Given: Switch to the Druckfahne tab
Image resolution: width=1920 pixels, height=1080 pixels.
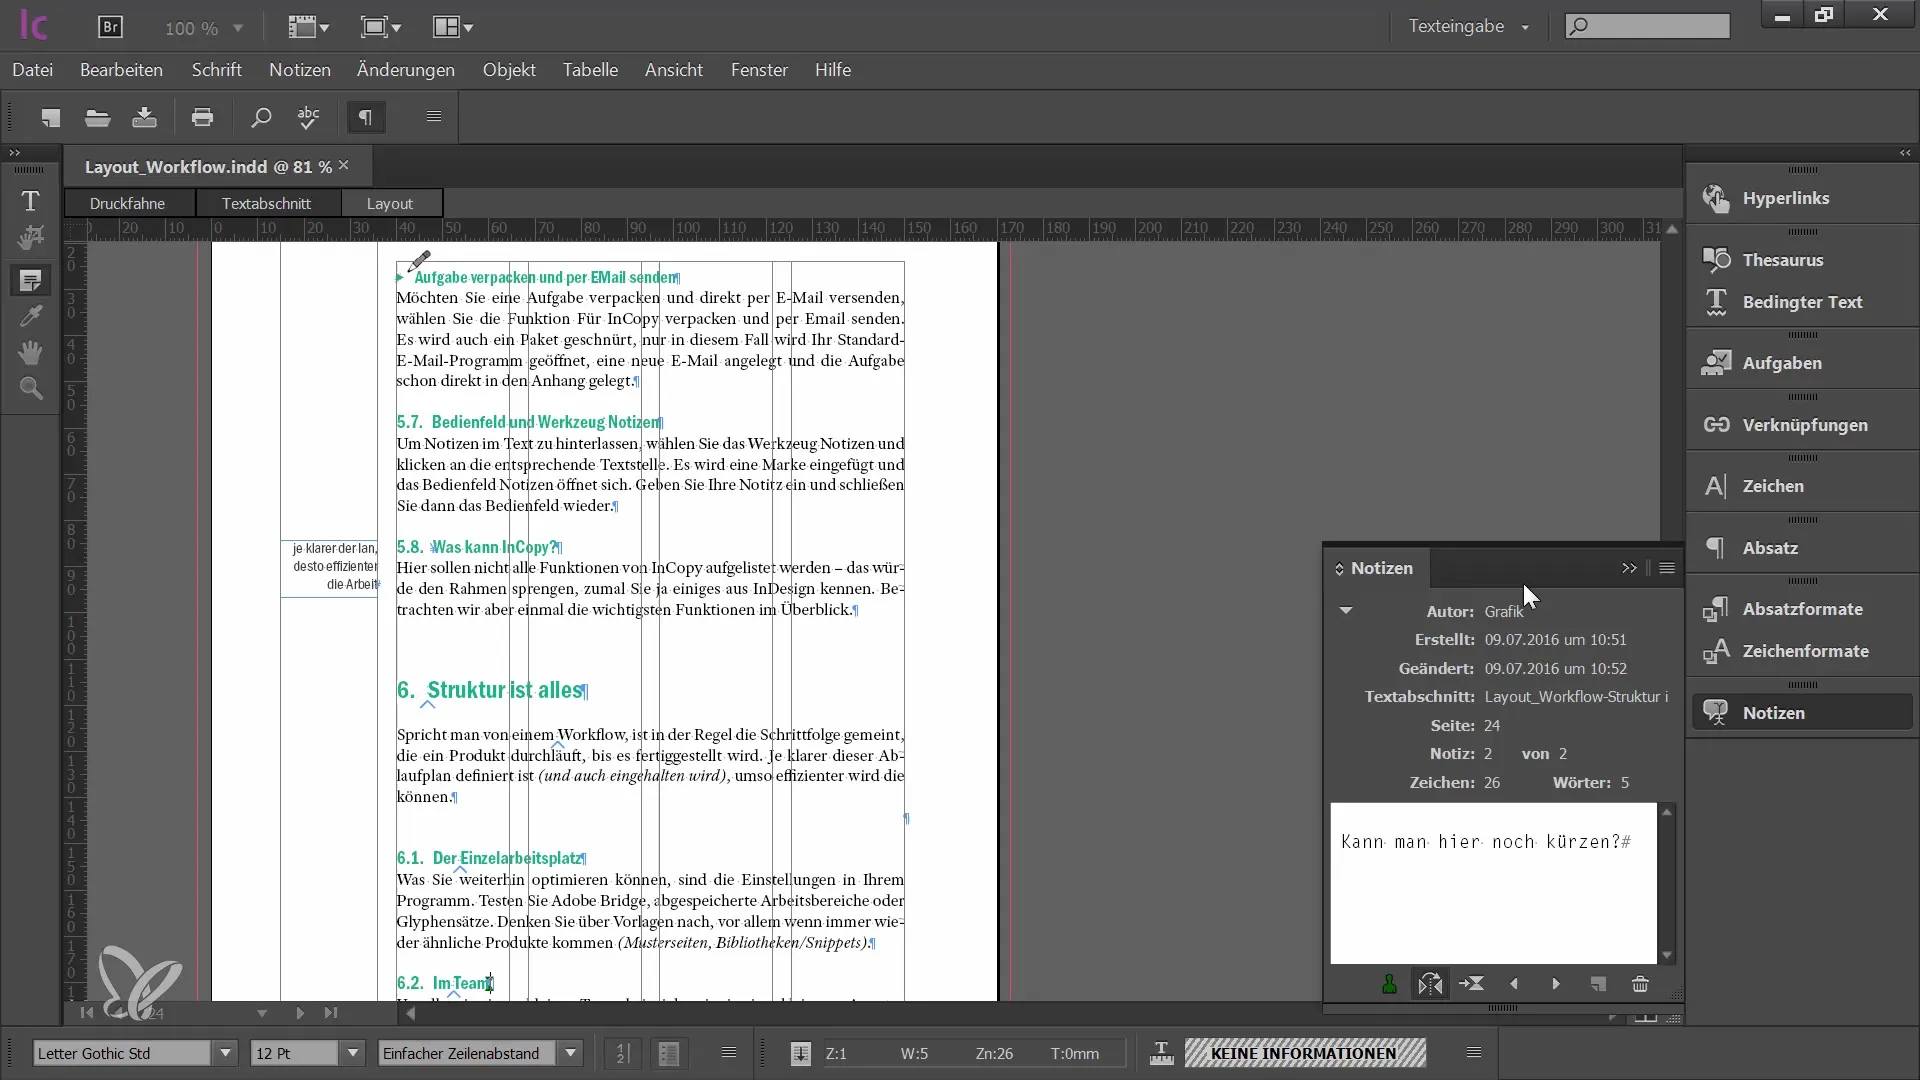Looking at the screenshot, I should point(127,202).
